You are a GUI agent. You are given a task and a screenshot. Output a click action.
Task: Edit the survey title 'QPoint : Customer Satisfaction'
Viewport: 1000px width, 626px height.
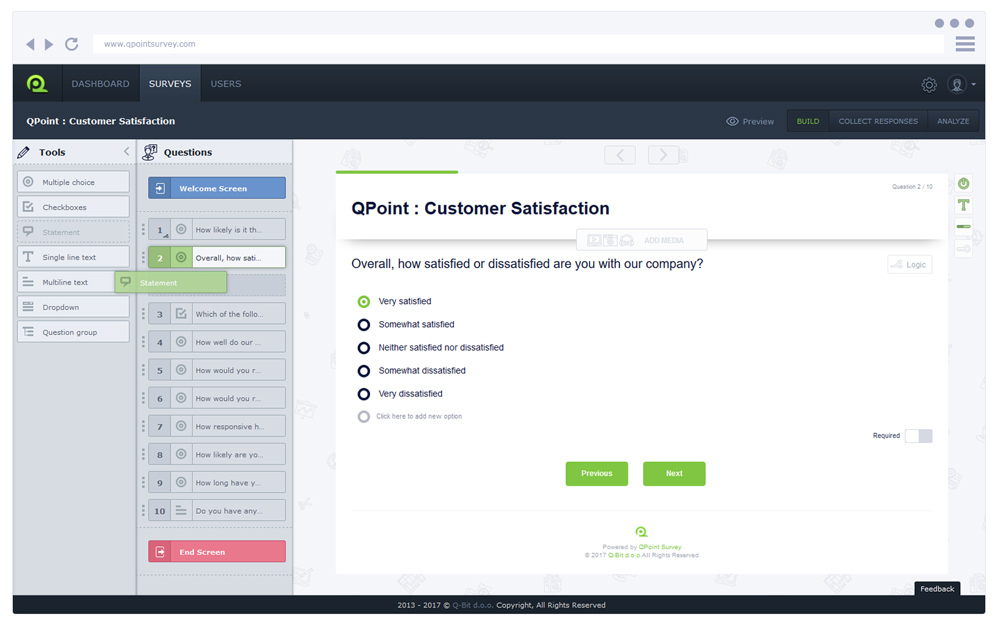480,208
